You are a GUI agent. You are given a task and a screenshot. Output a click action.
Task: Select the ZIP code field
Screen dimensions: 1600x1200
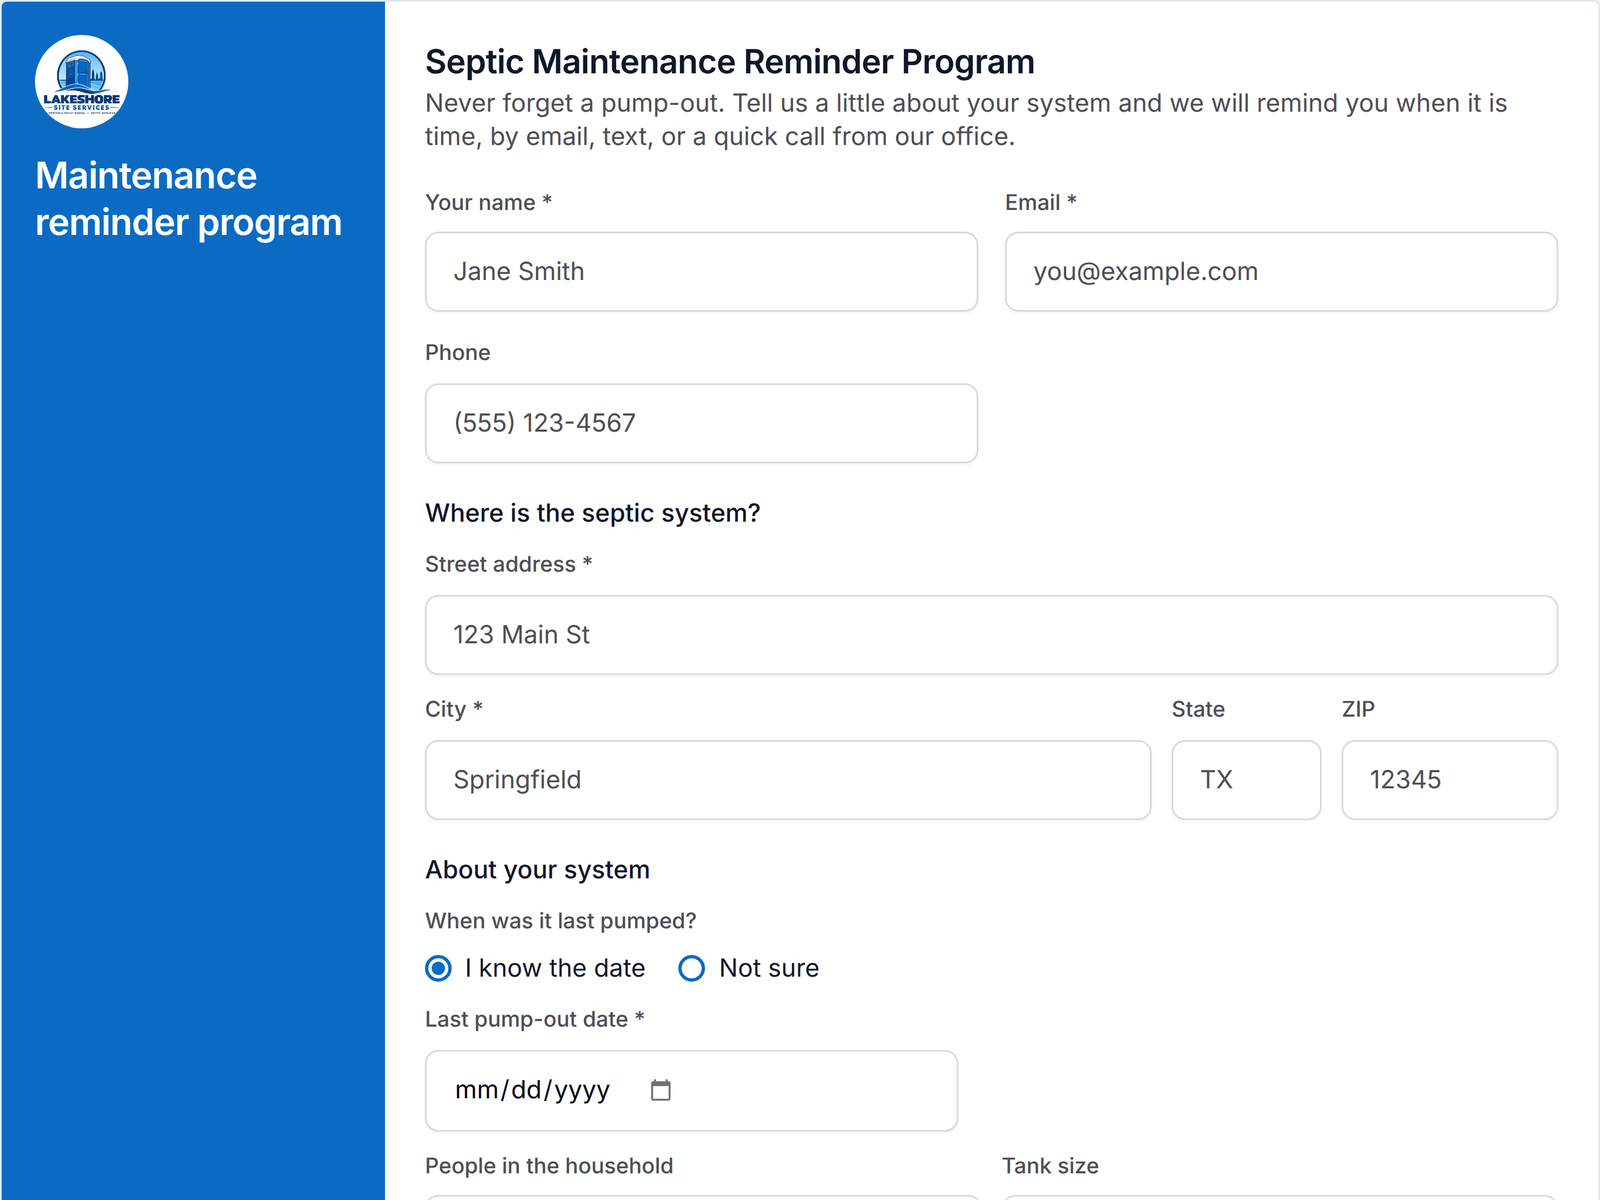1449,780
